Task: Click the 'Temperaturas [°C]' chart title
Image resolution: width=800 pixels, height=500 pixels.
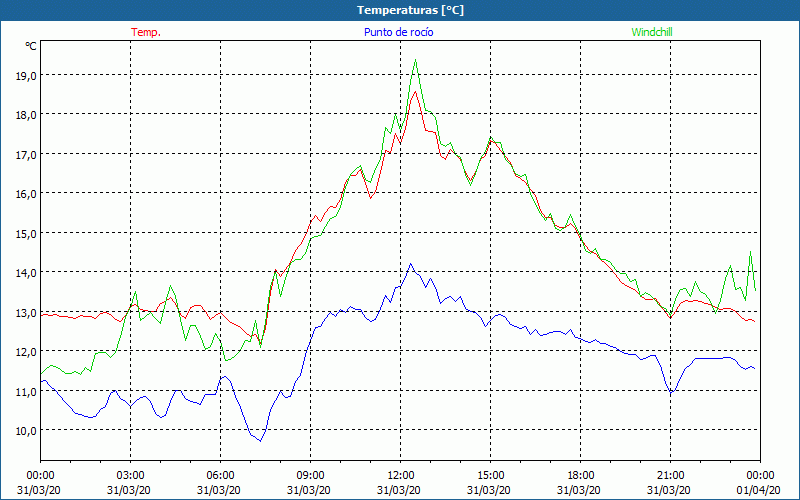Action: coord(410,10)
